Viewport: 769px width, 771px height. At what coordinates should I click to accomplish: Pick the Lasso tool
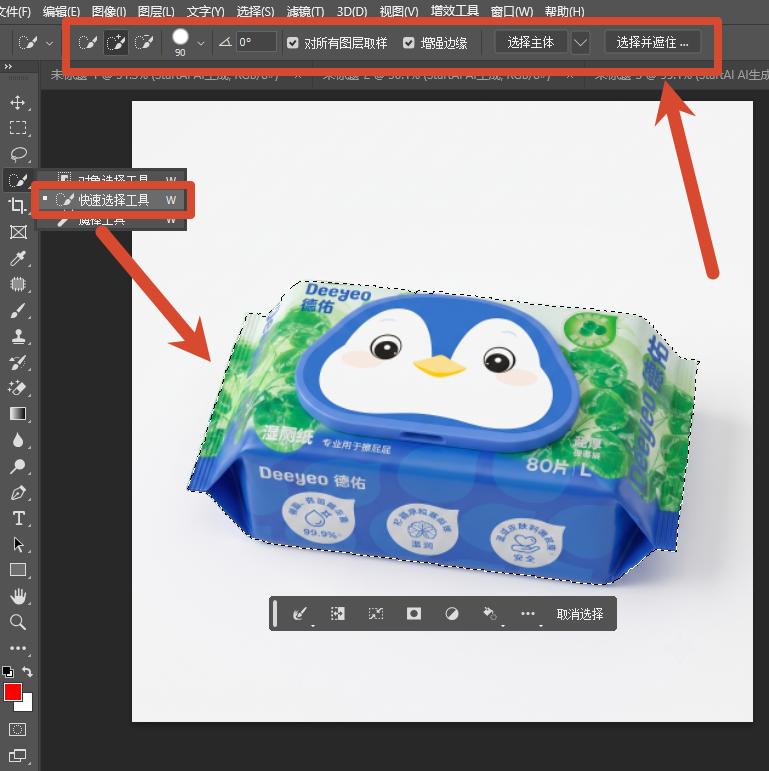[18, 154]
